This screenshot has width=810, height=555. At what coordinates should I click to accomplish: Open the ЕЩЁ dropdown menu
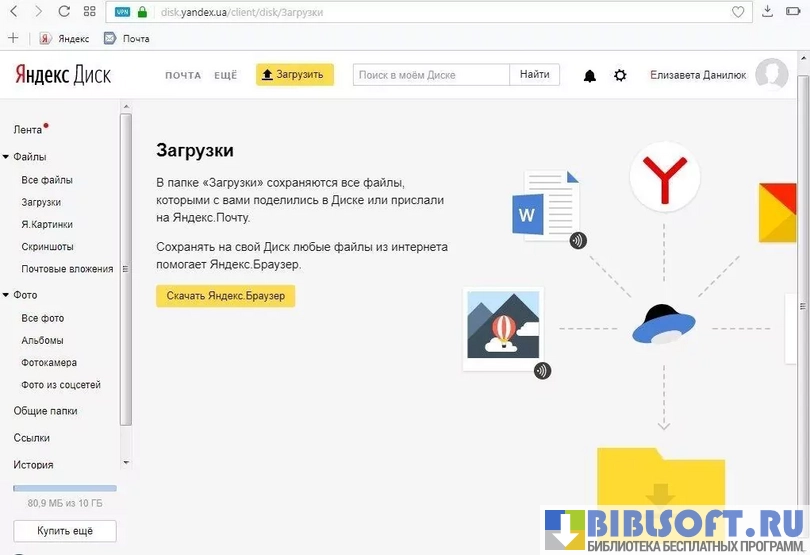225,75
